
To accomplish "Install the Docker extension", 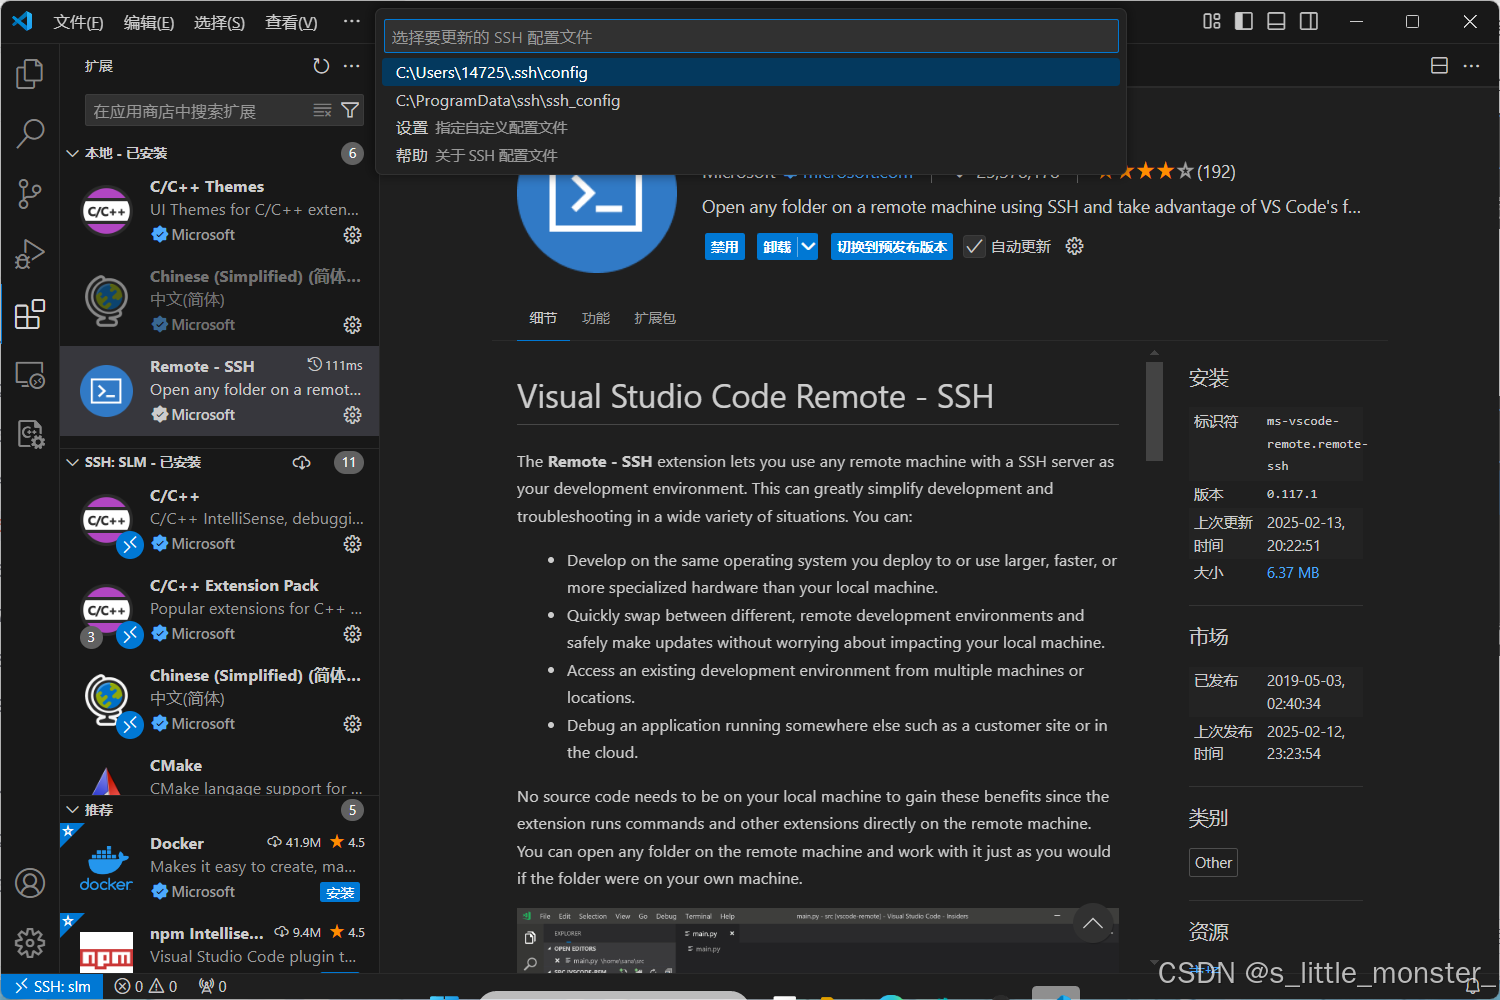I will coord(340,892).
